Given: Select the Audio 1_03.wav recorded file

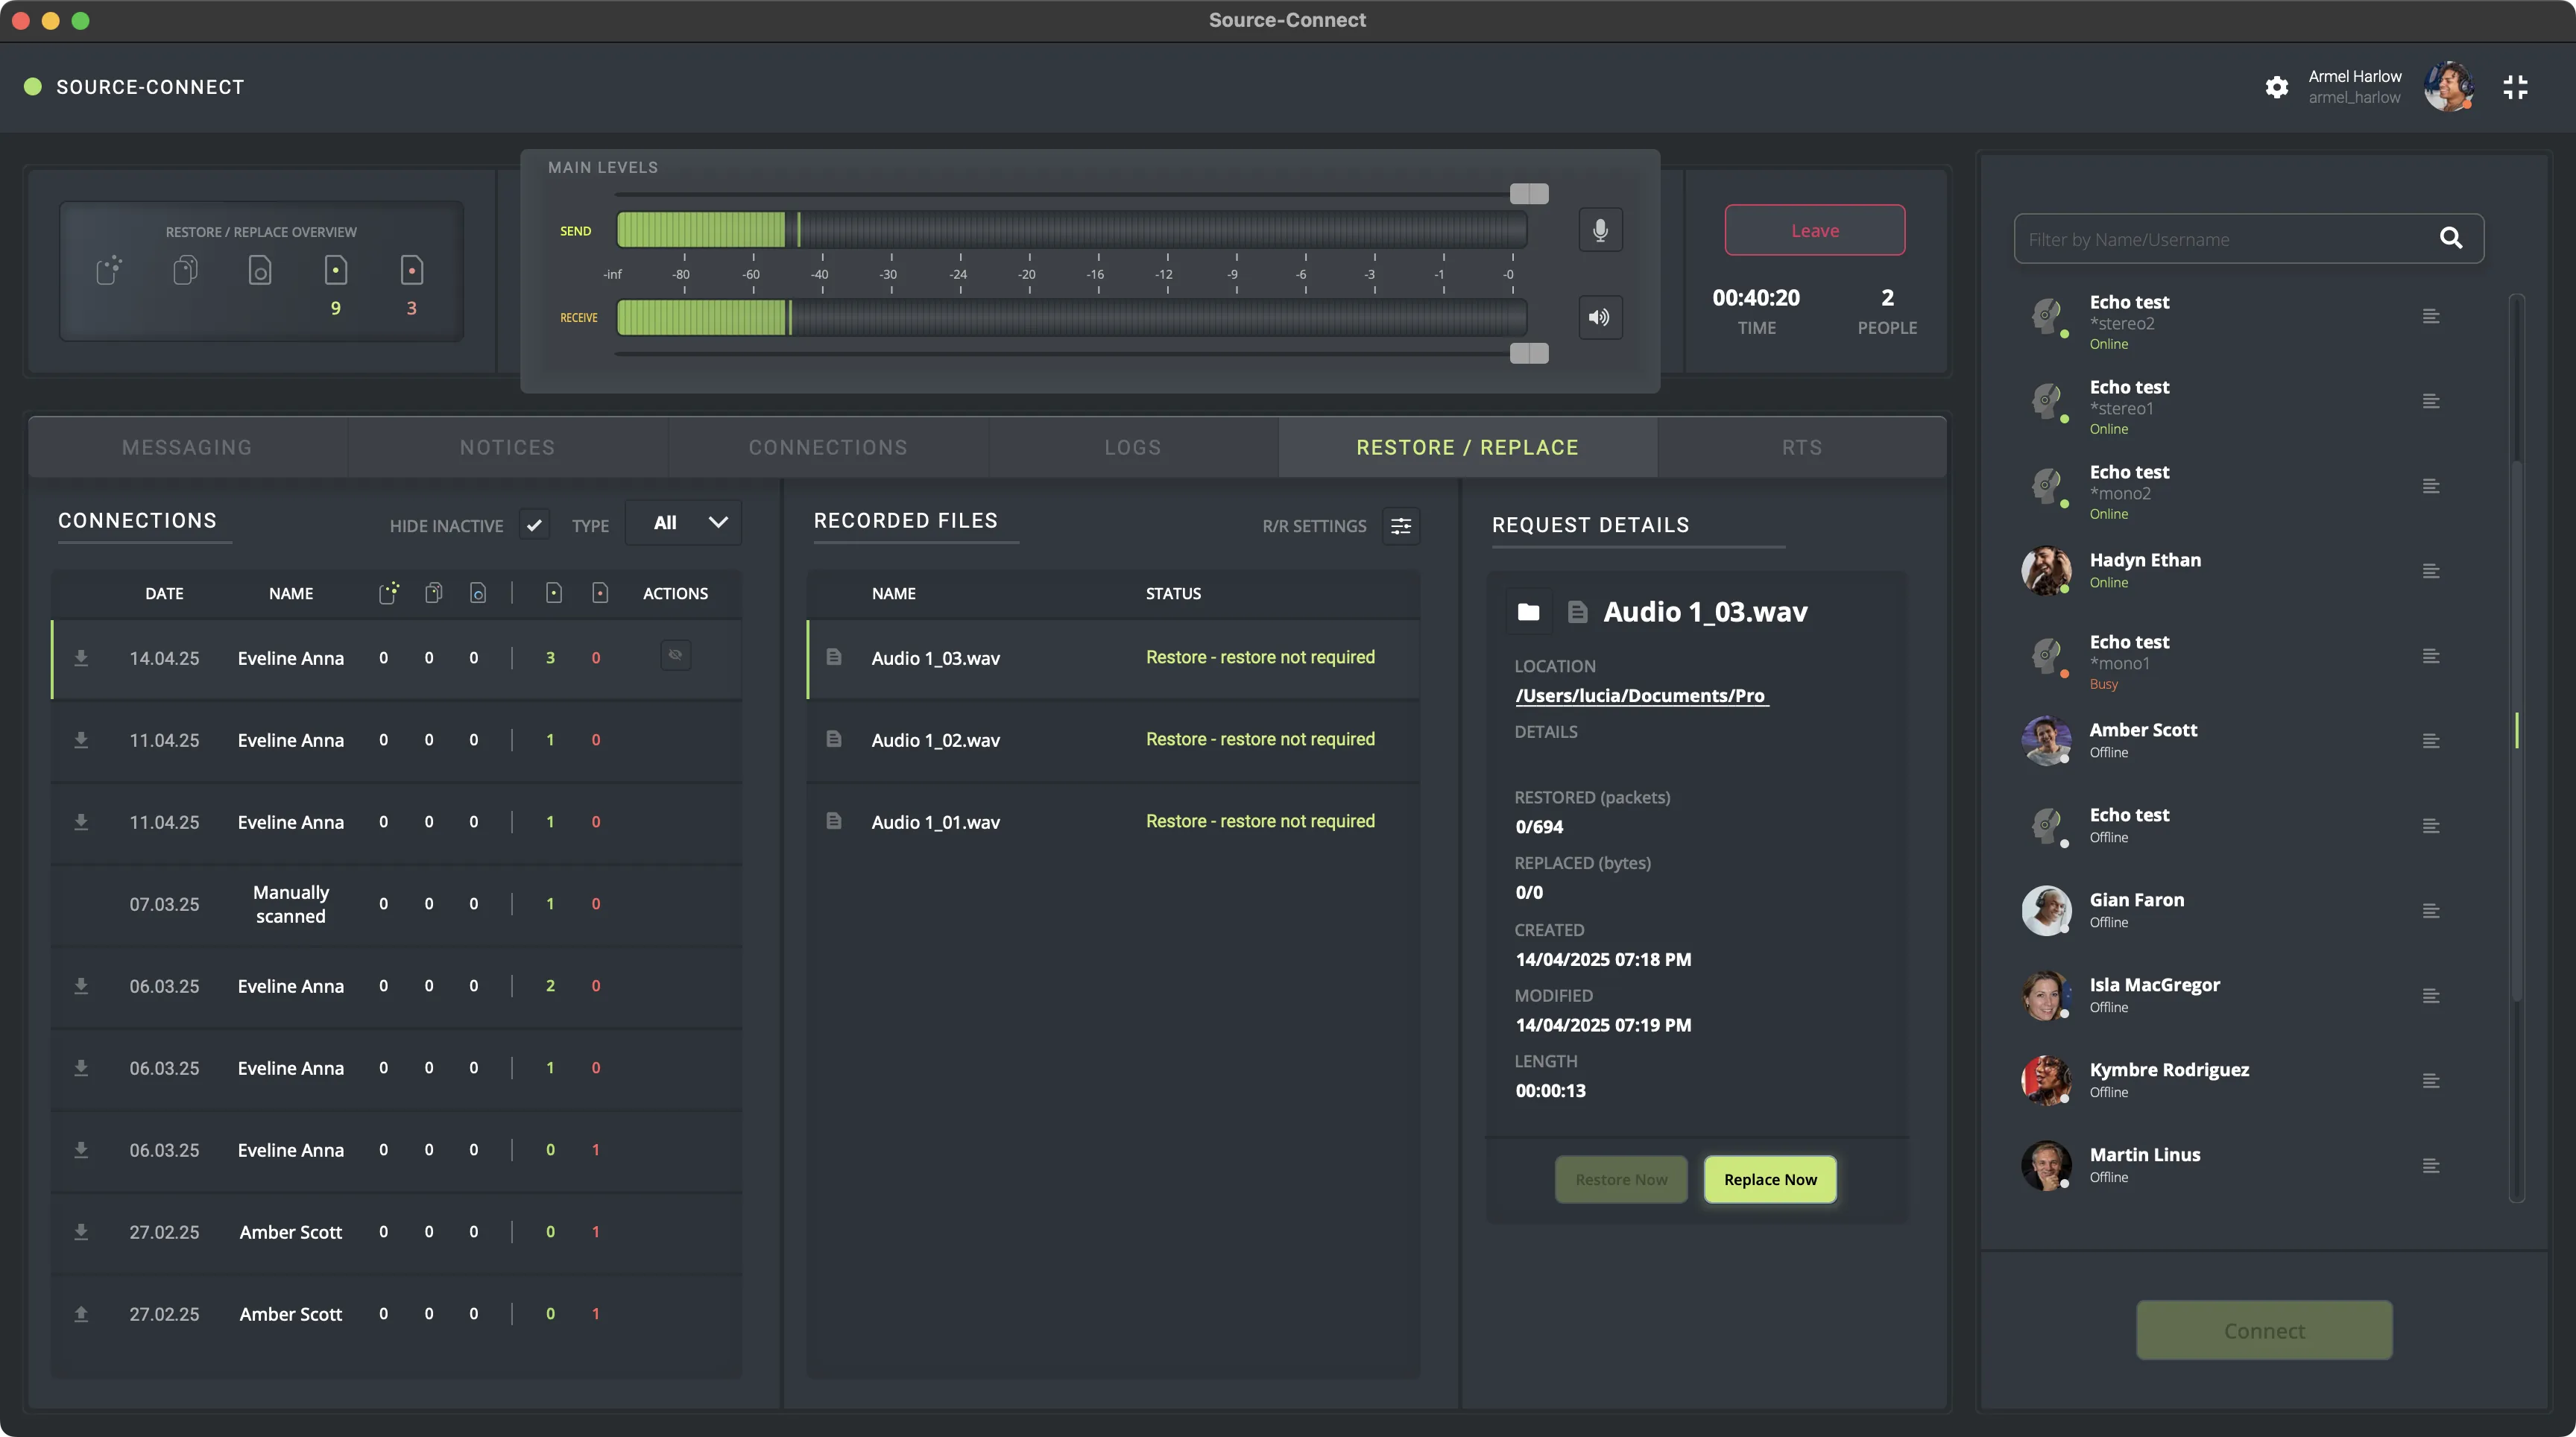Looking at the screenshot, I should pyautogui.click(x=1113, y=658).
